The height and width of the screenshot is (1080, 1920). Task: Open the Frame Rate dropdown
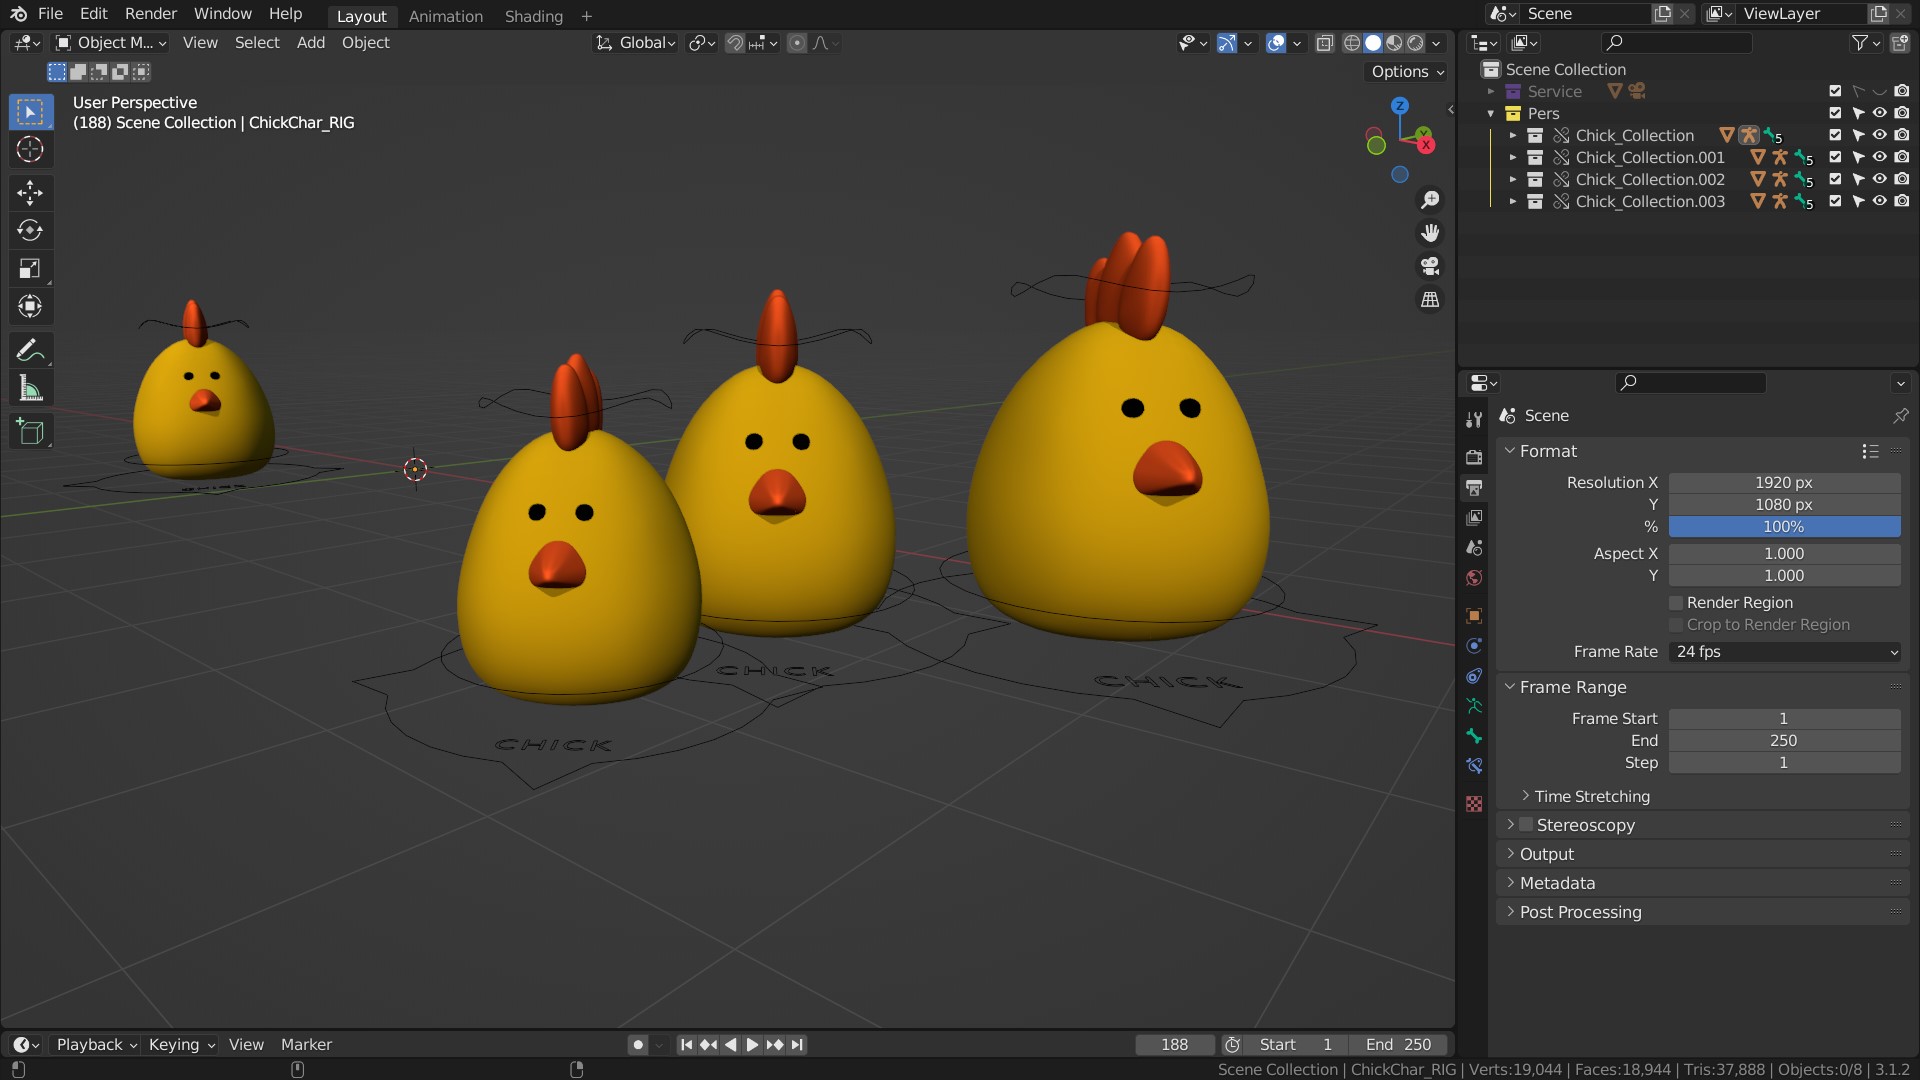click(1784, 651)
